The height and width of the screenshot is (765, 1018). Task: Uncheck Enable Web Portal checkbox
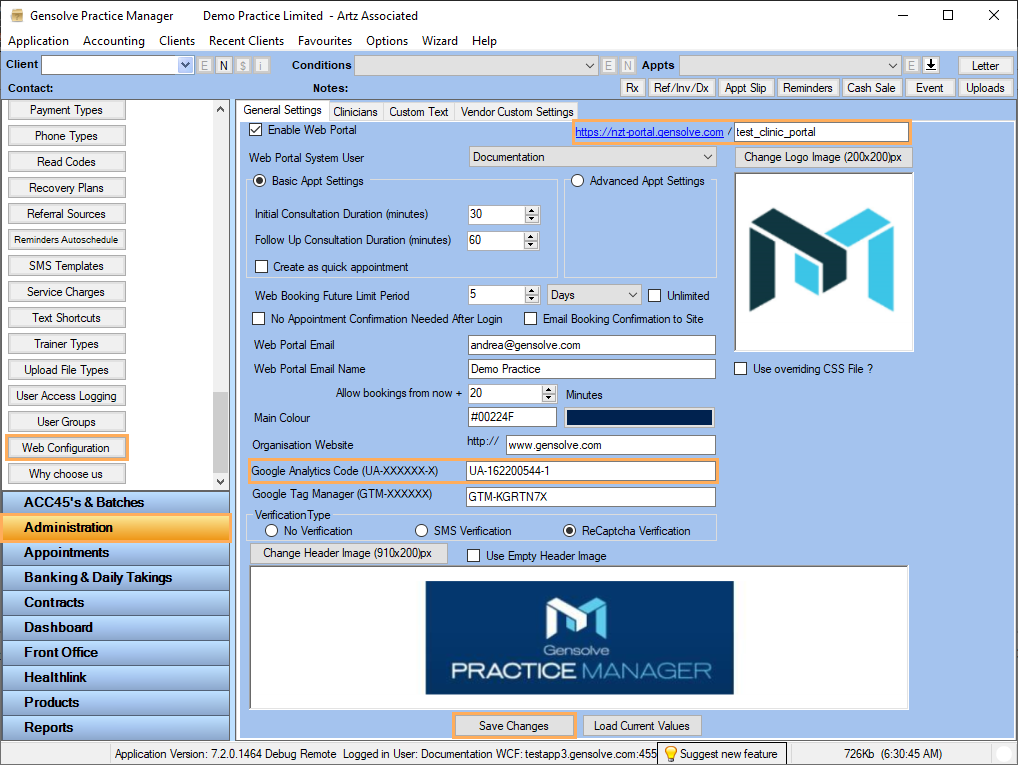256,130
